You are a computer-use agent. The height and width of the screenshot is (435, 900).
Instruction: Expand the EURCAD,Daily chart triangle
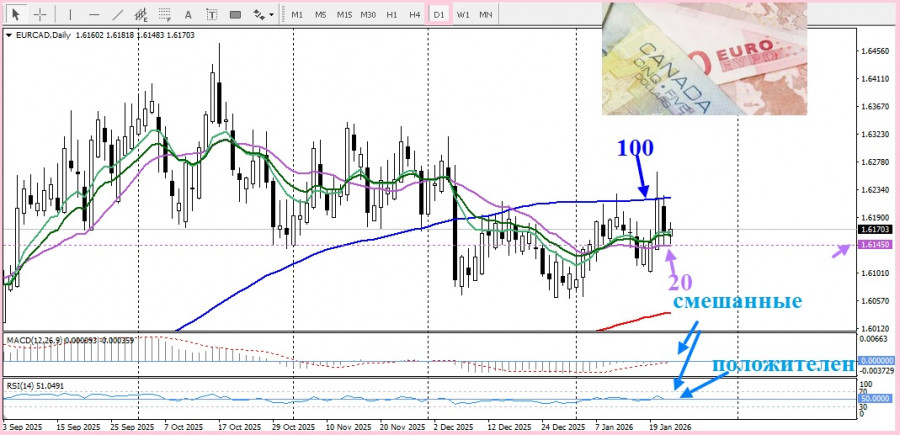click(8, 35)
